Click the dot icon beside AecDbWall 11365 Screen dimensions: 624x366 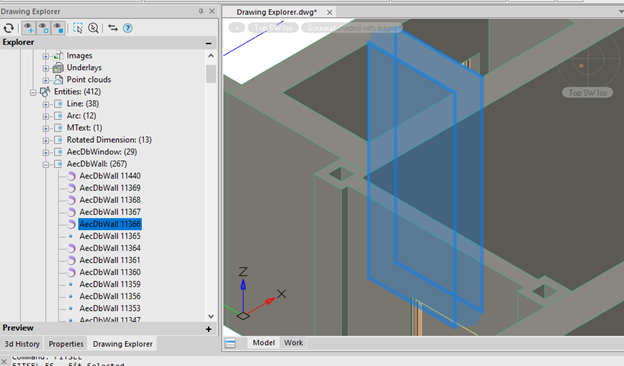tap(71, 236)
